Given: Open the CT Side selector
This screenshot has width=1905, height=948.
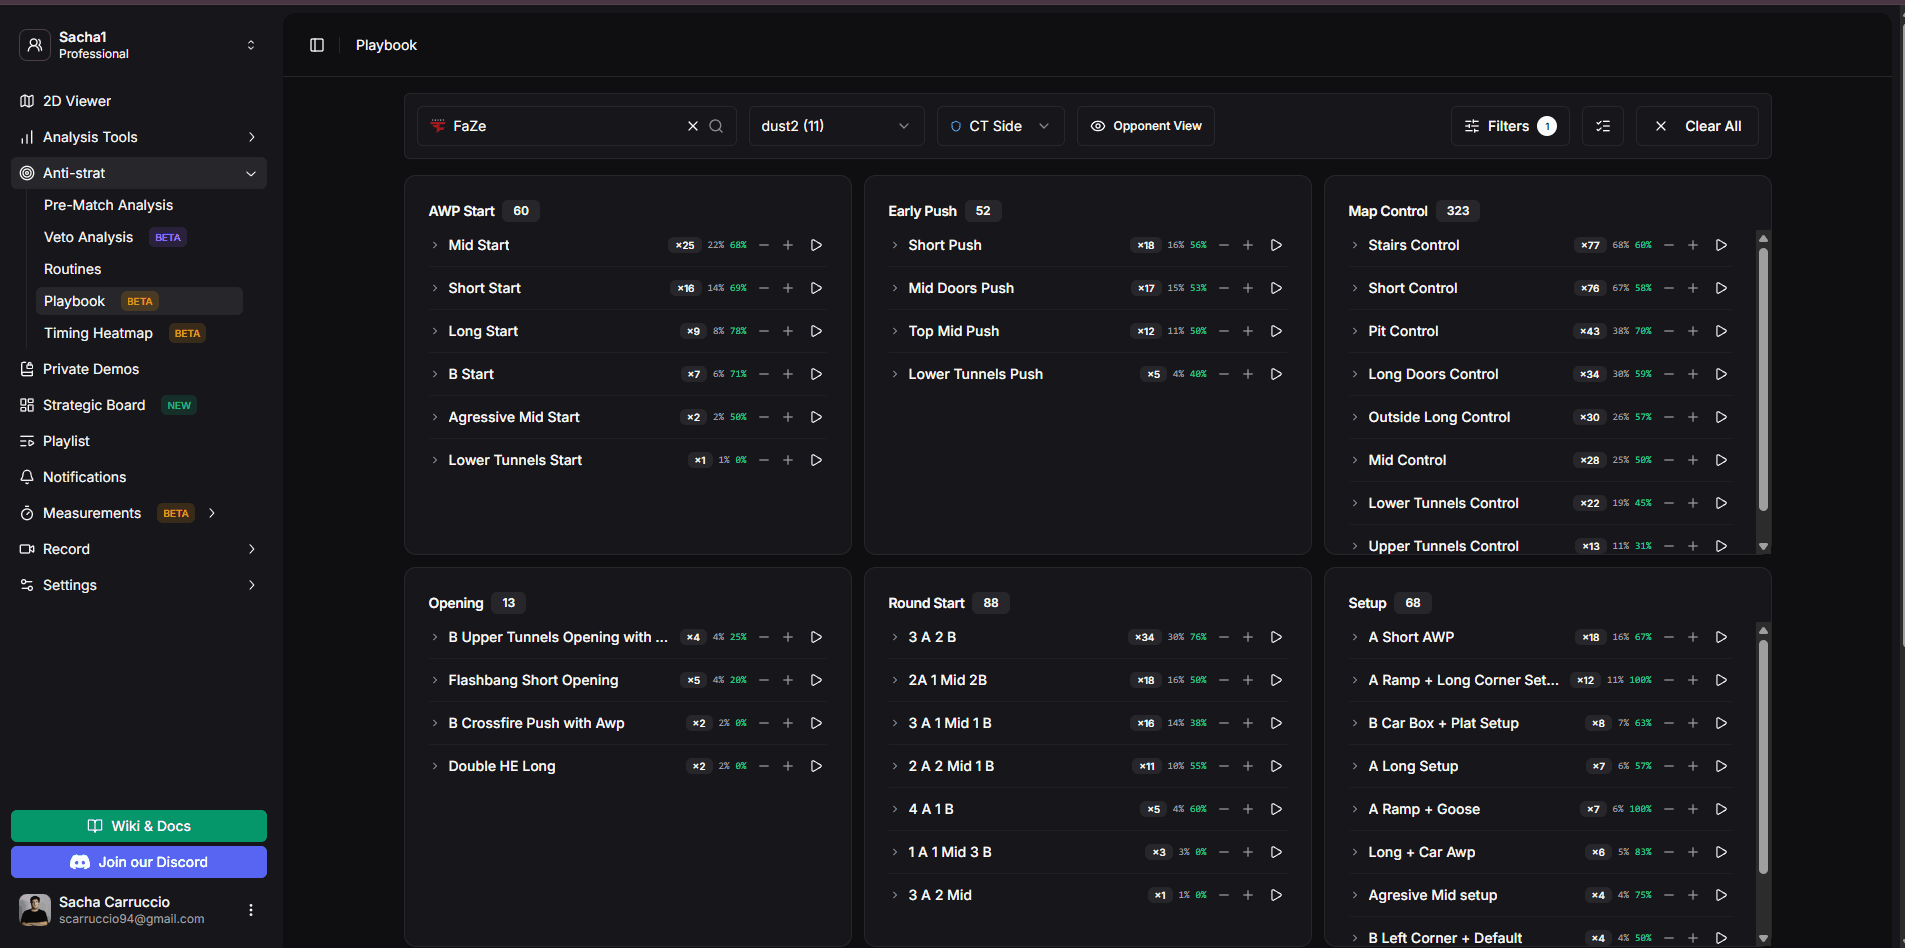Looking at the screenshot, I should [x=999, y=126].
